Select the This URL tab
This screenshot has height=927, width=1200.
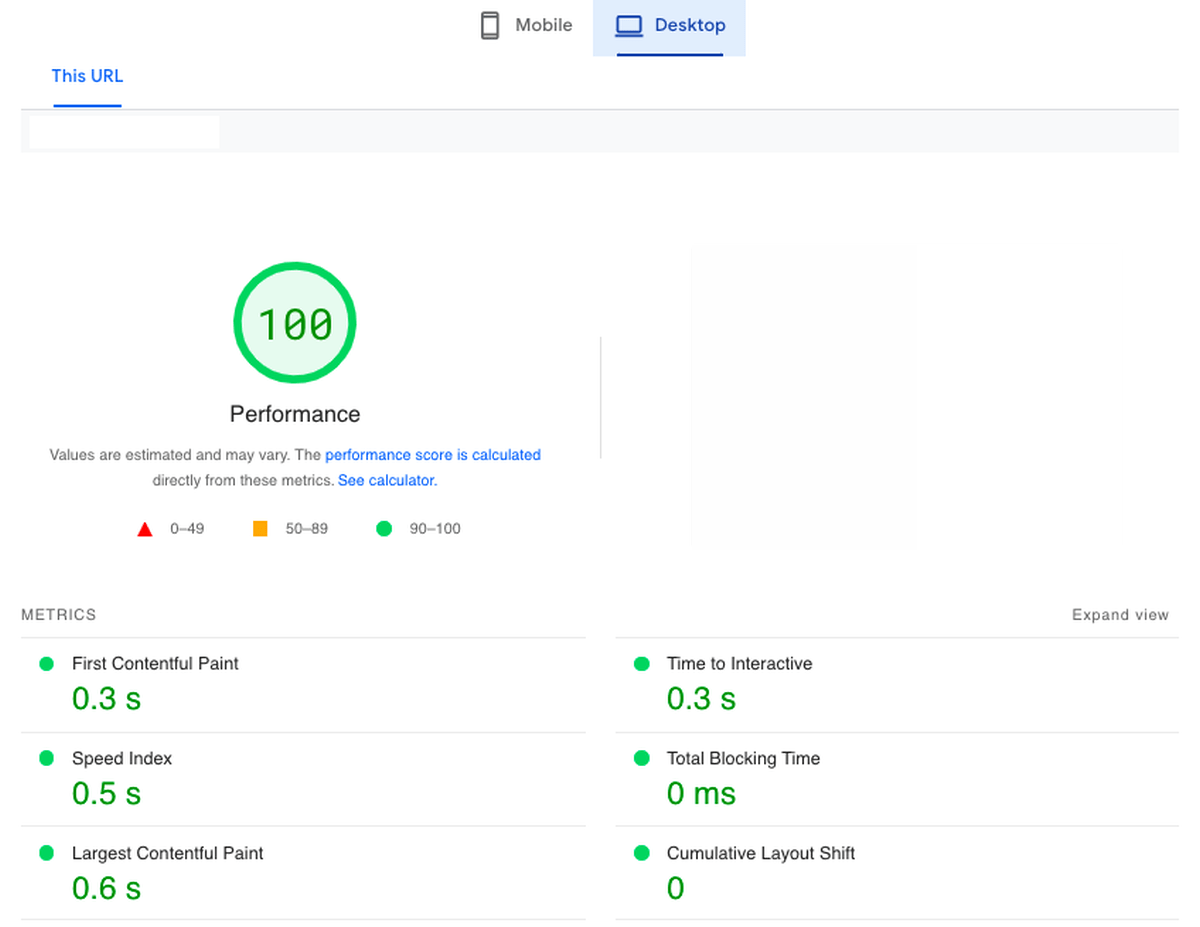[87, 76]
